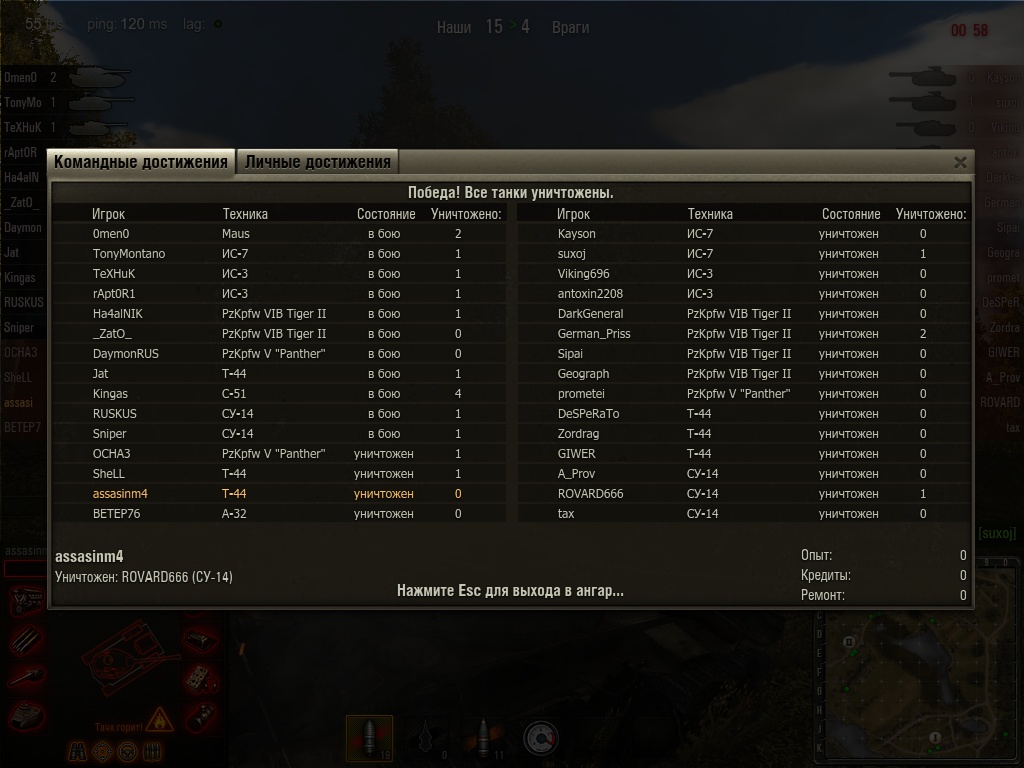Viewport: 1024px width, 768px height.
Task: Click the commander binoculars crew icon
Action: point(78,752)
